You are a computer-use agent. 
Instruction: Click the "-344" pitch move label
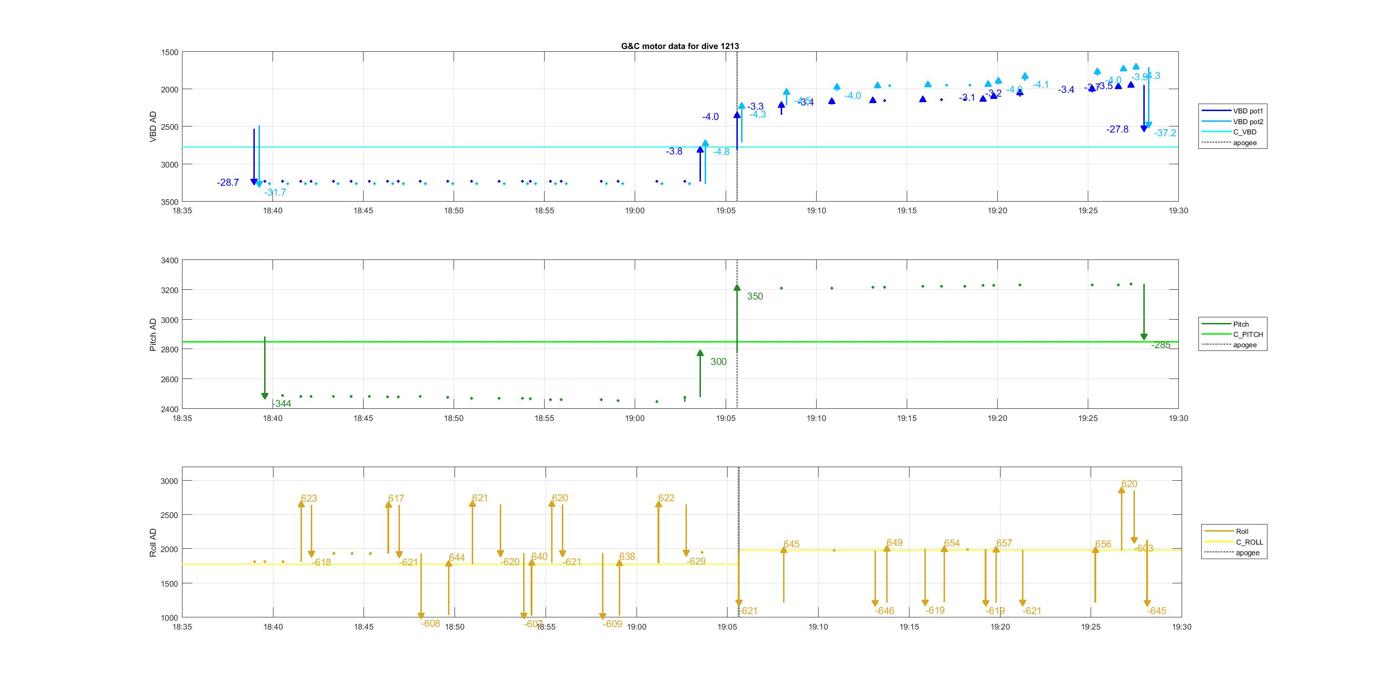point(281,404)
